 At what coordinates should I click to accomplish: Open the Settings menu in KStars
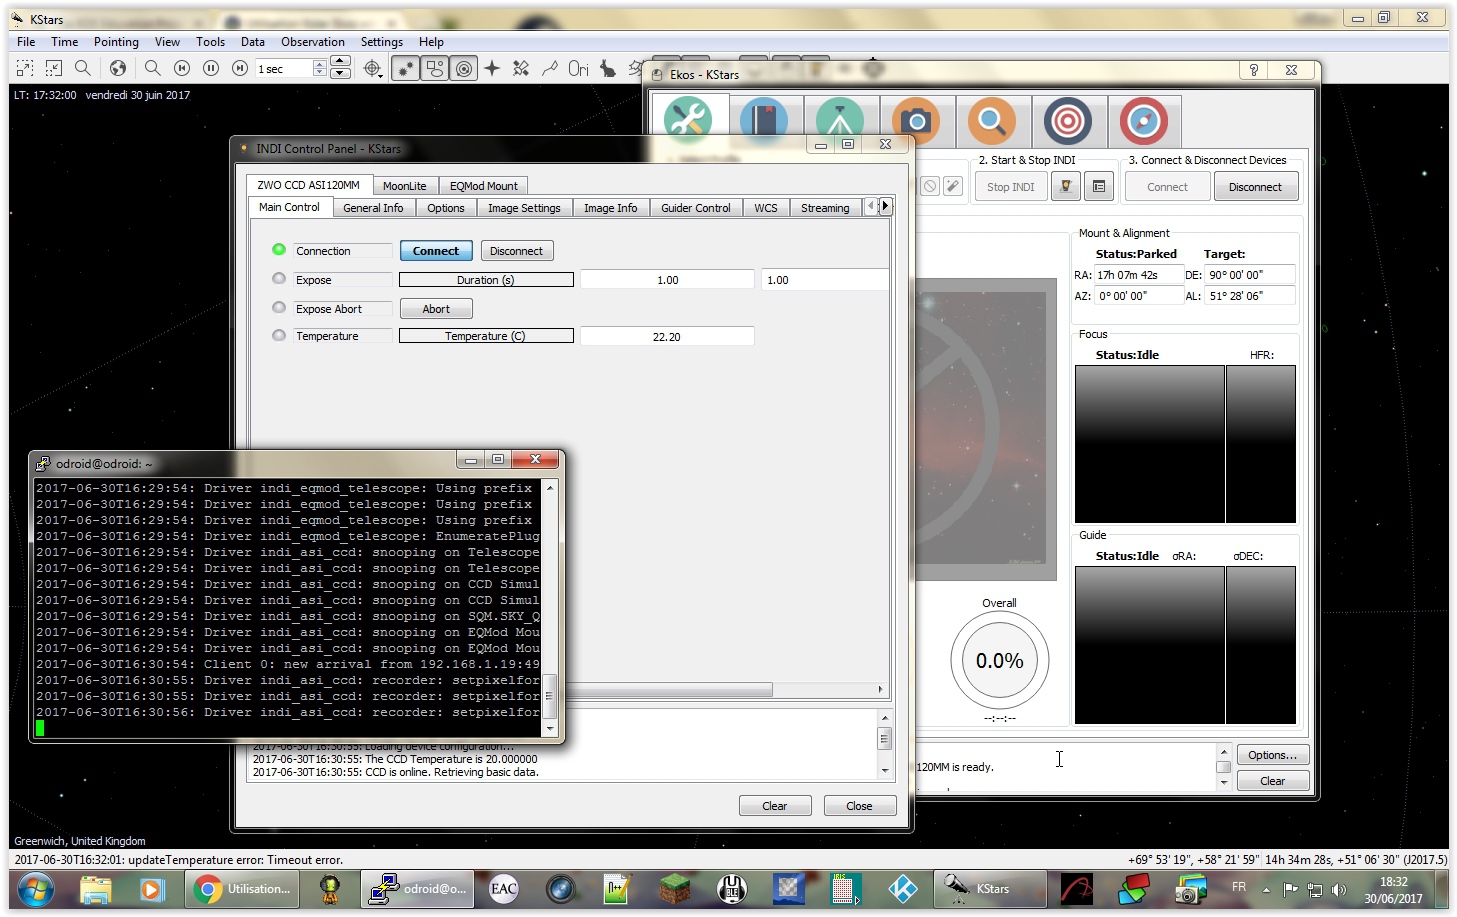(x=381, y=42)
